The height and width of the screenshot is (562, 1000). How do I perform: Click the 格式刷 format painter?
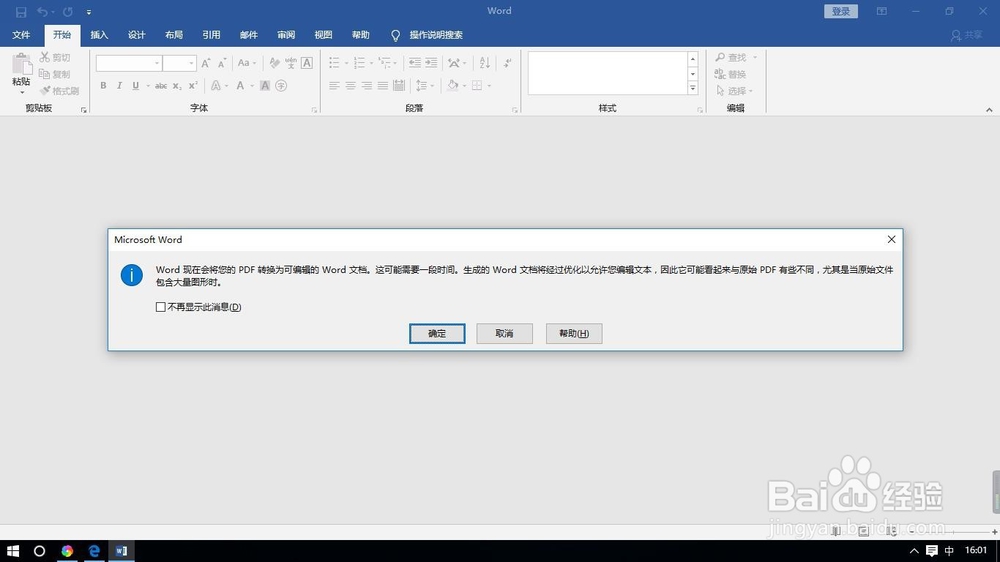pos(59,91)
